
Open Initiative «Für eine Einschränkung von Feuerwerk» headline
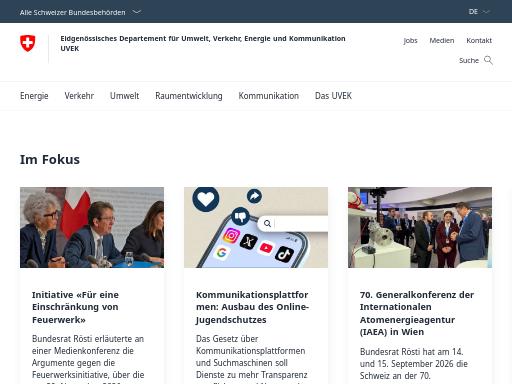(x=75, y=307)
